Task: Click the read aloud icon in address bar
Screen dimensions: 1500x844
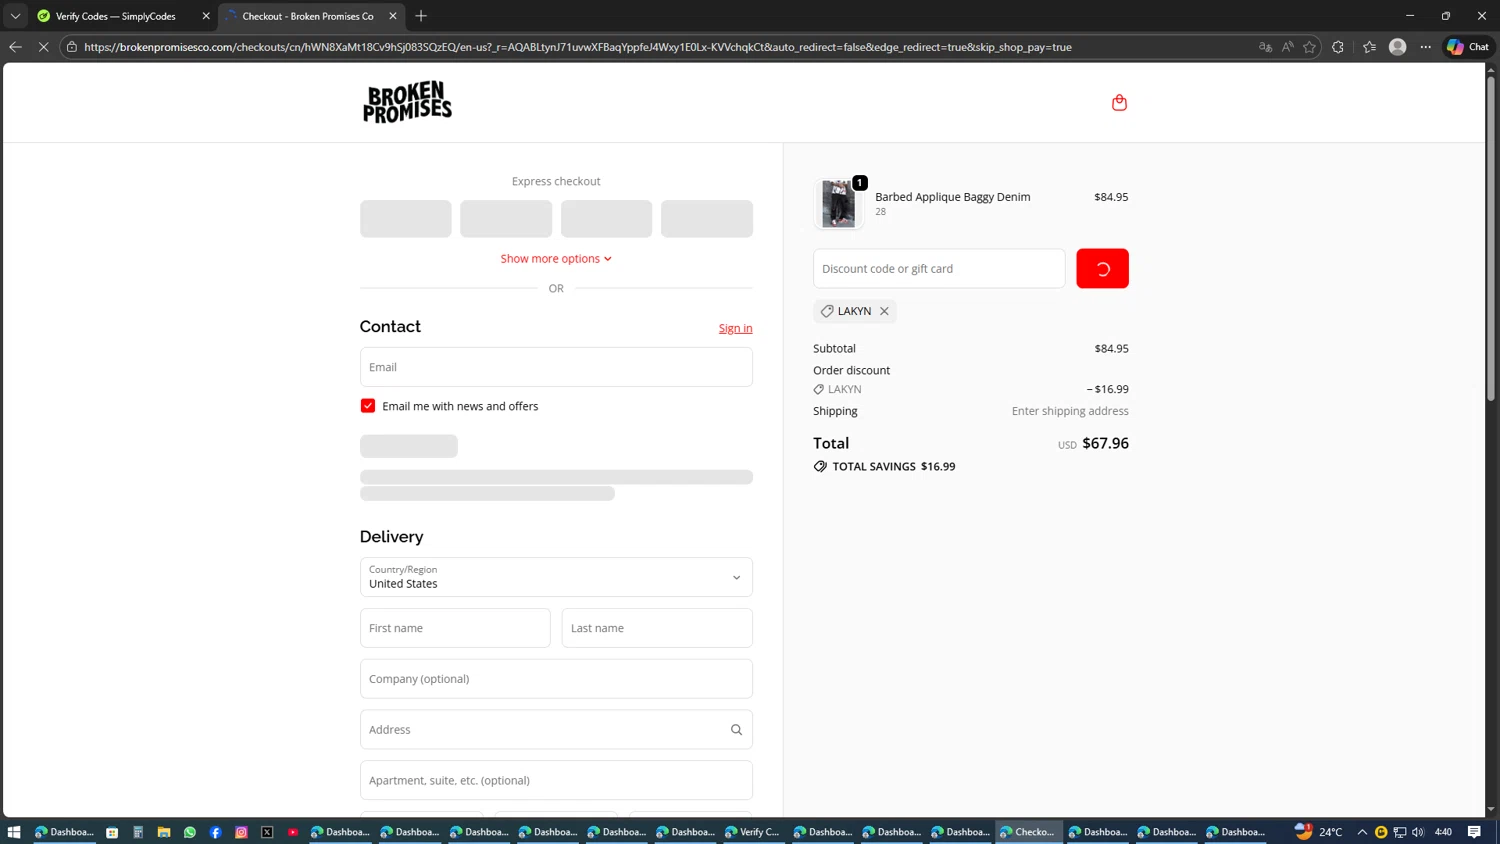Action: tap(1287, 47)
